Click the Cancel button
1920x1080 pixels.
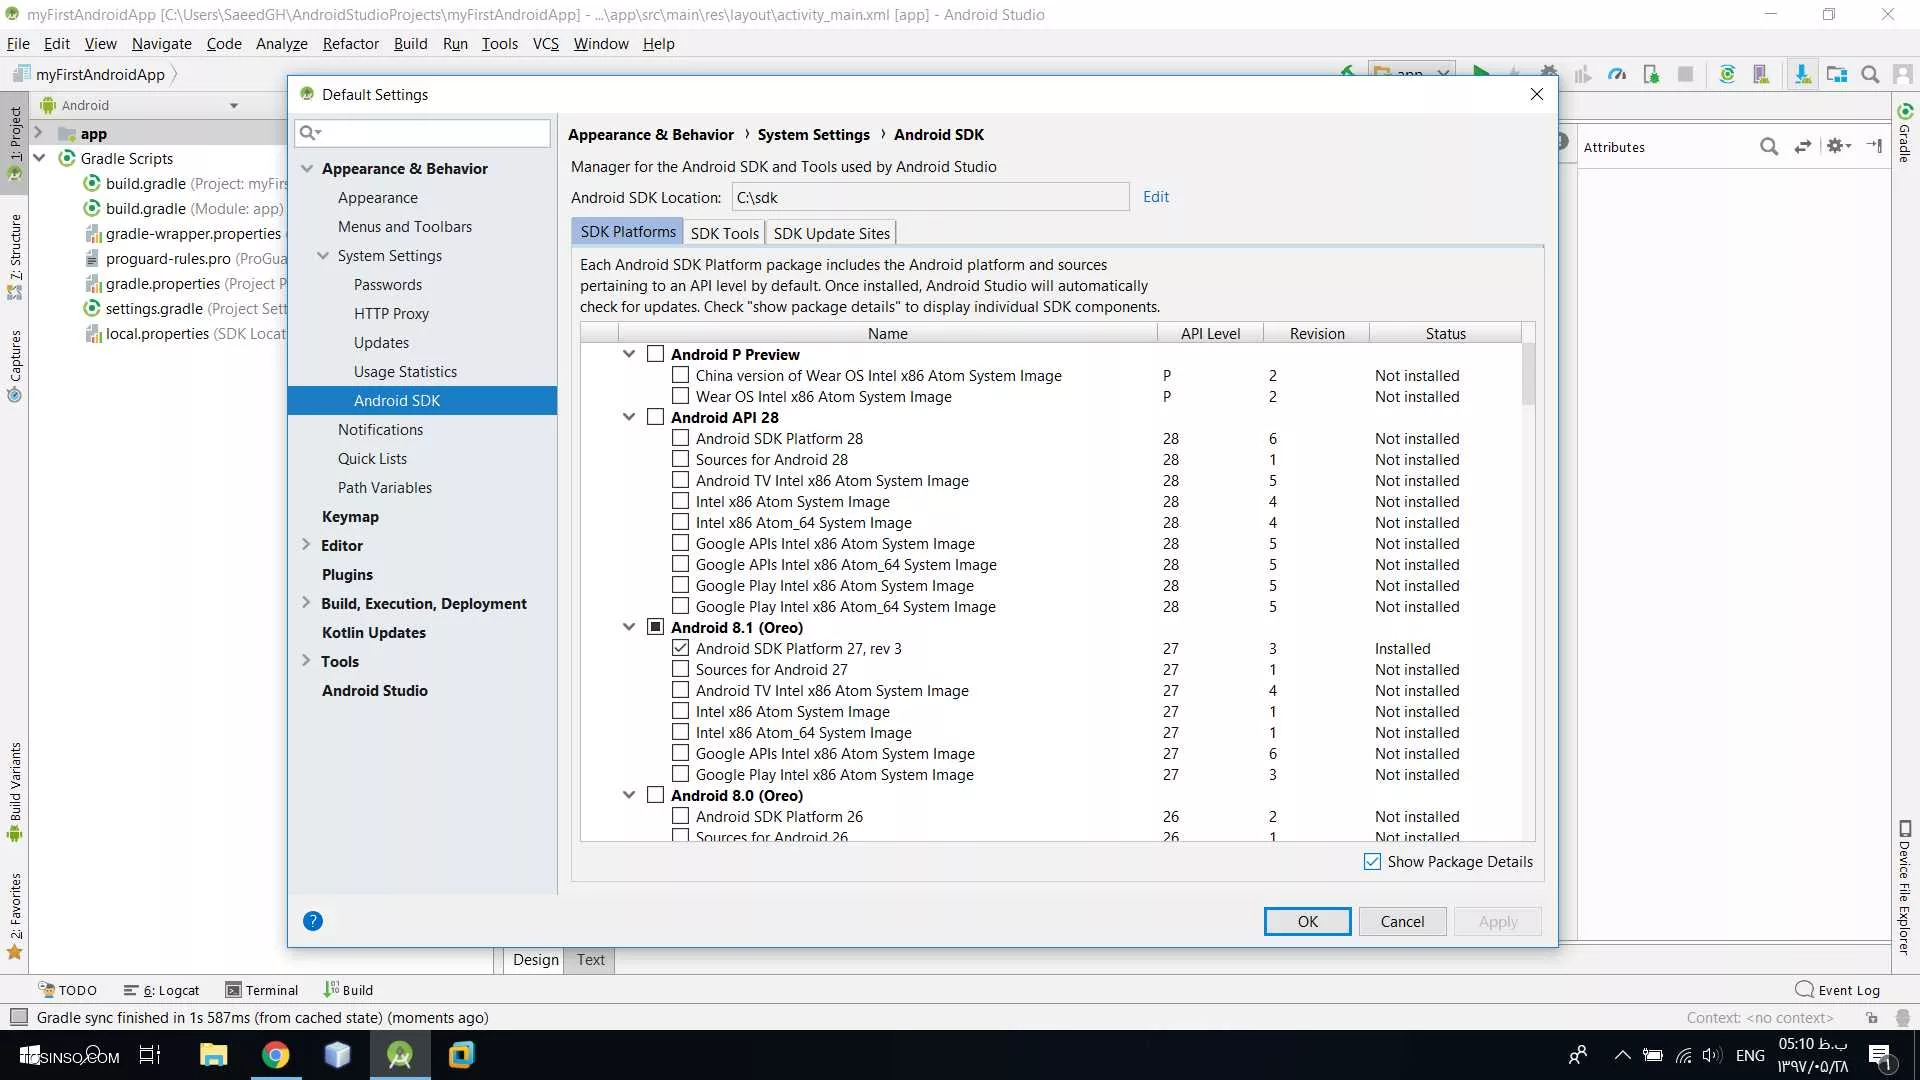(1402, 921)
